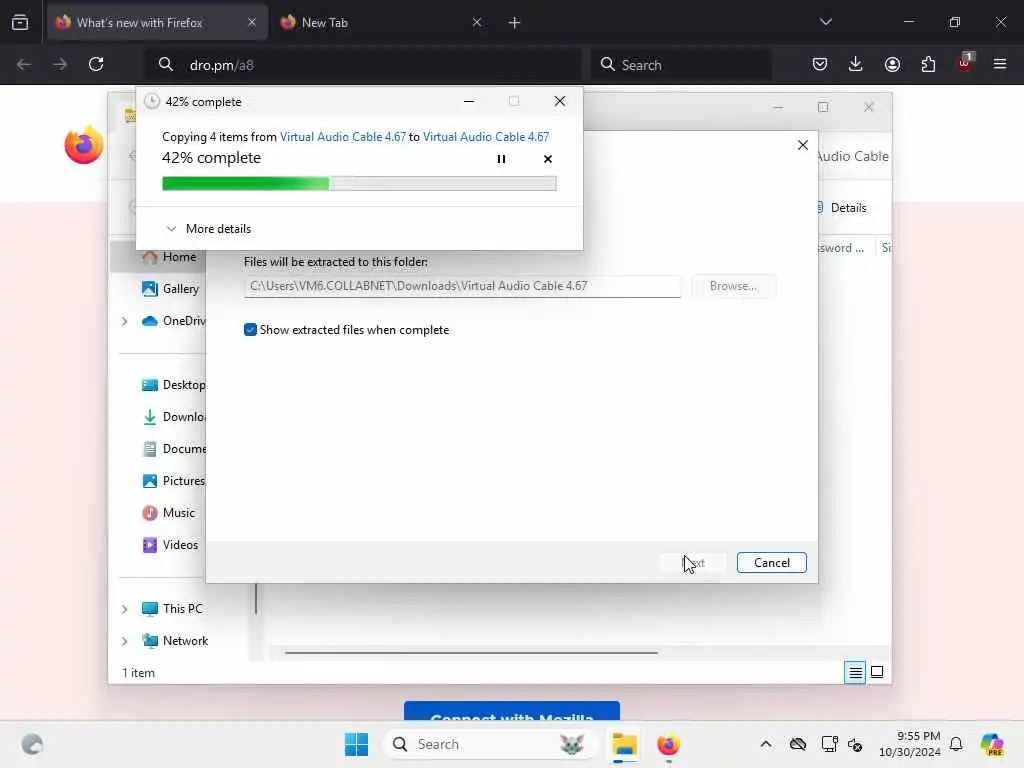This screenshot has height=768, width=1024.
Task: Open Firefox View icon
Action: (x=20, y=22)
